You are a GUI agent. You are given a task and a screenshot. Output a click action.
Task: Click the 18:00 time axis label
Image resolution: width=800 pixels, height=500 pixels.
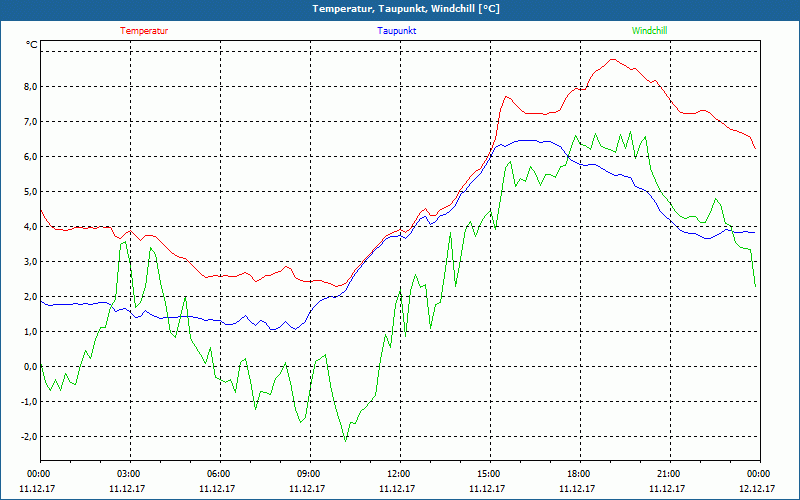(x=580, y=474)
